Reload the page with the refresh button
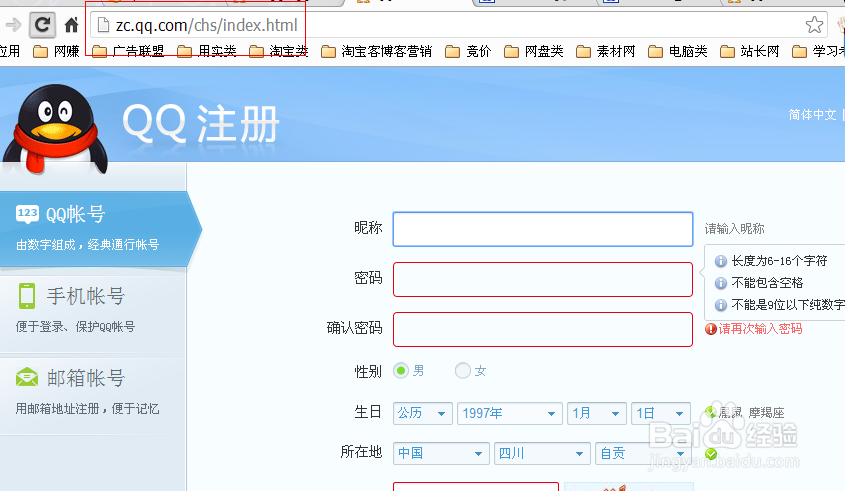The height and width of the screenshot is (491, 845). 42,25
